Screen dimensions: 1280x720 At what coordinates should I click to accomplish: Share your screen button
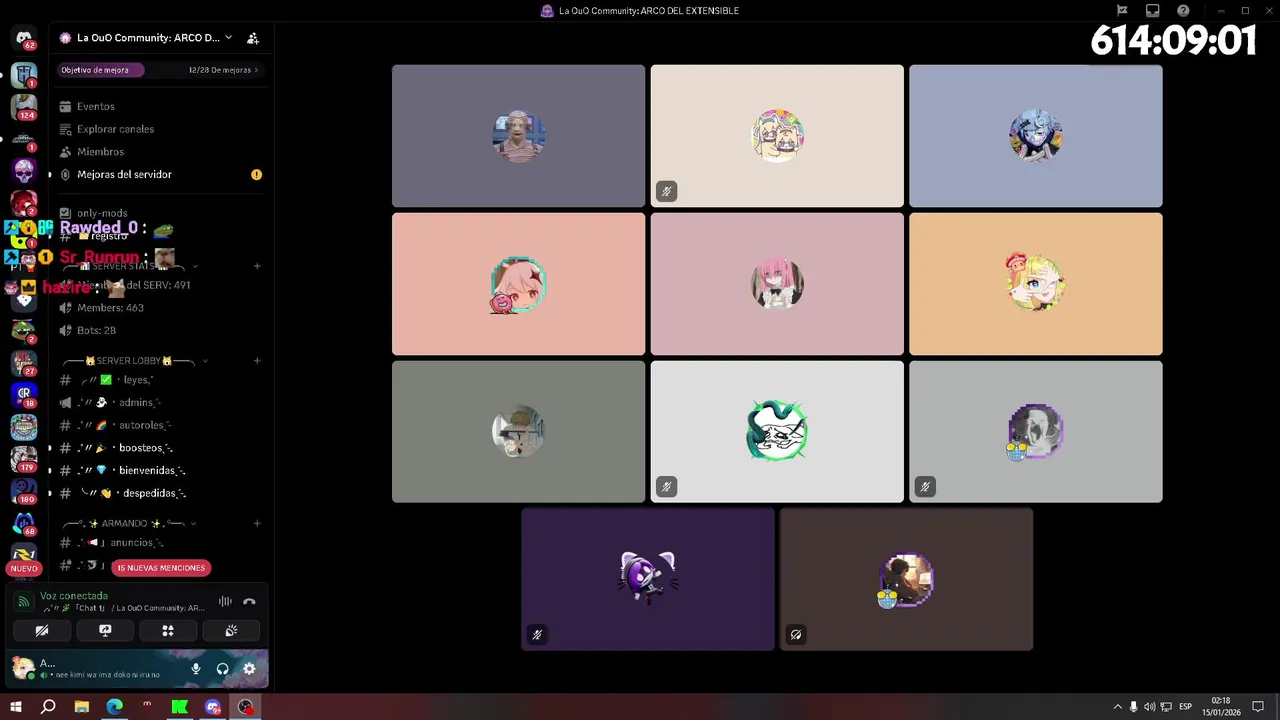tap(105, 631)
